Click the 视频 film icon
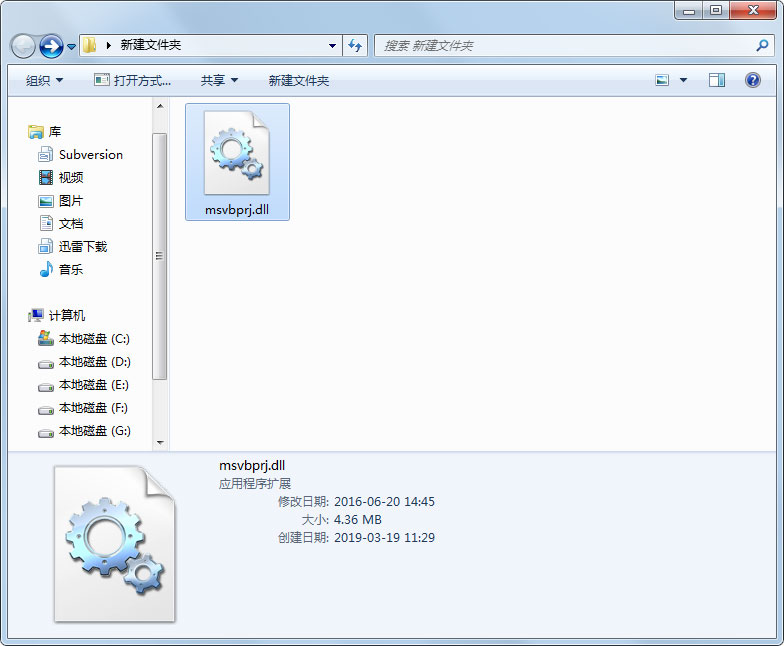 [x=46, y=178]
